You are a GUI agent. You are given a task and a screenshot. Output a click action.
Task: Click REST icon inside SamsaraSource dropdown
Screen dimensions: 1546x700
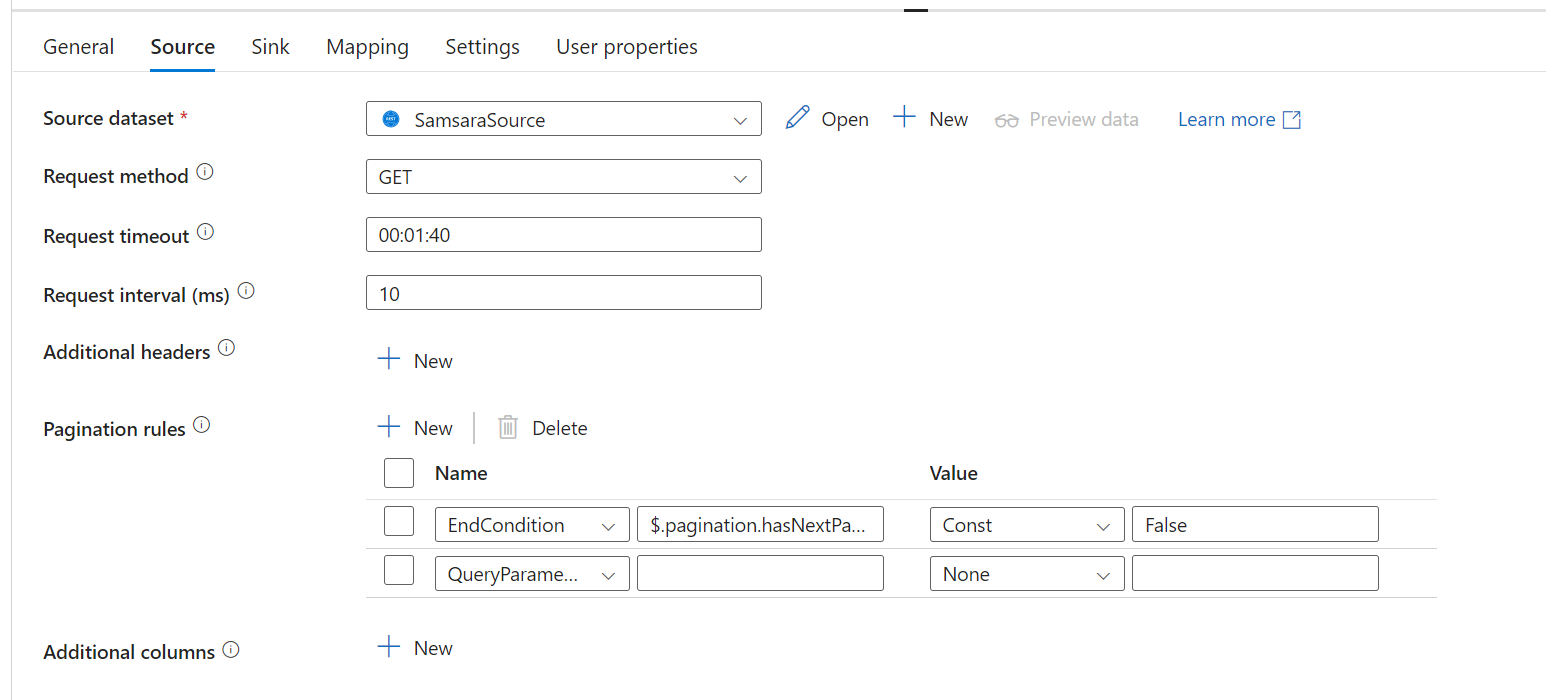(x=391, y=120)
